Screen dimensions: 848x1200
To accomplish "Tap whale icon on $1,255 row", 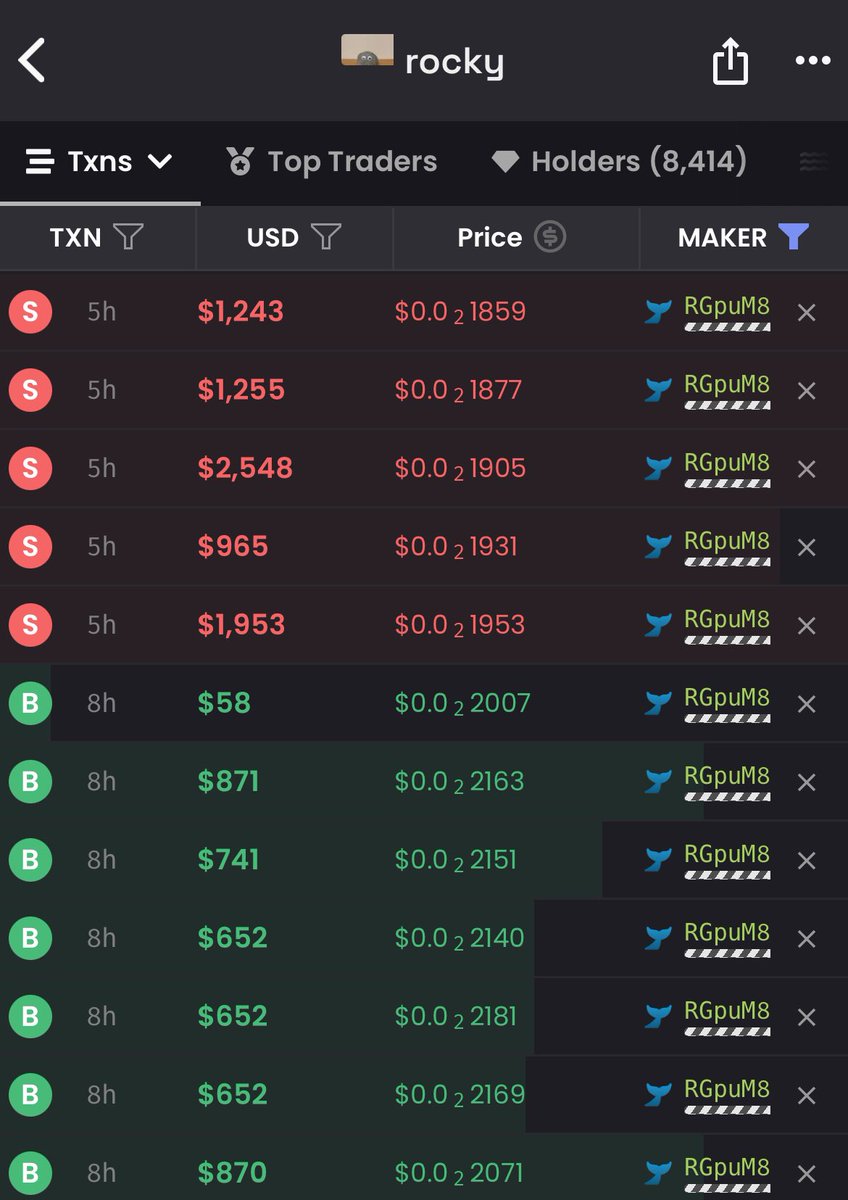I will 658,390.
